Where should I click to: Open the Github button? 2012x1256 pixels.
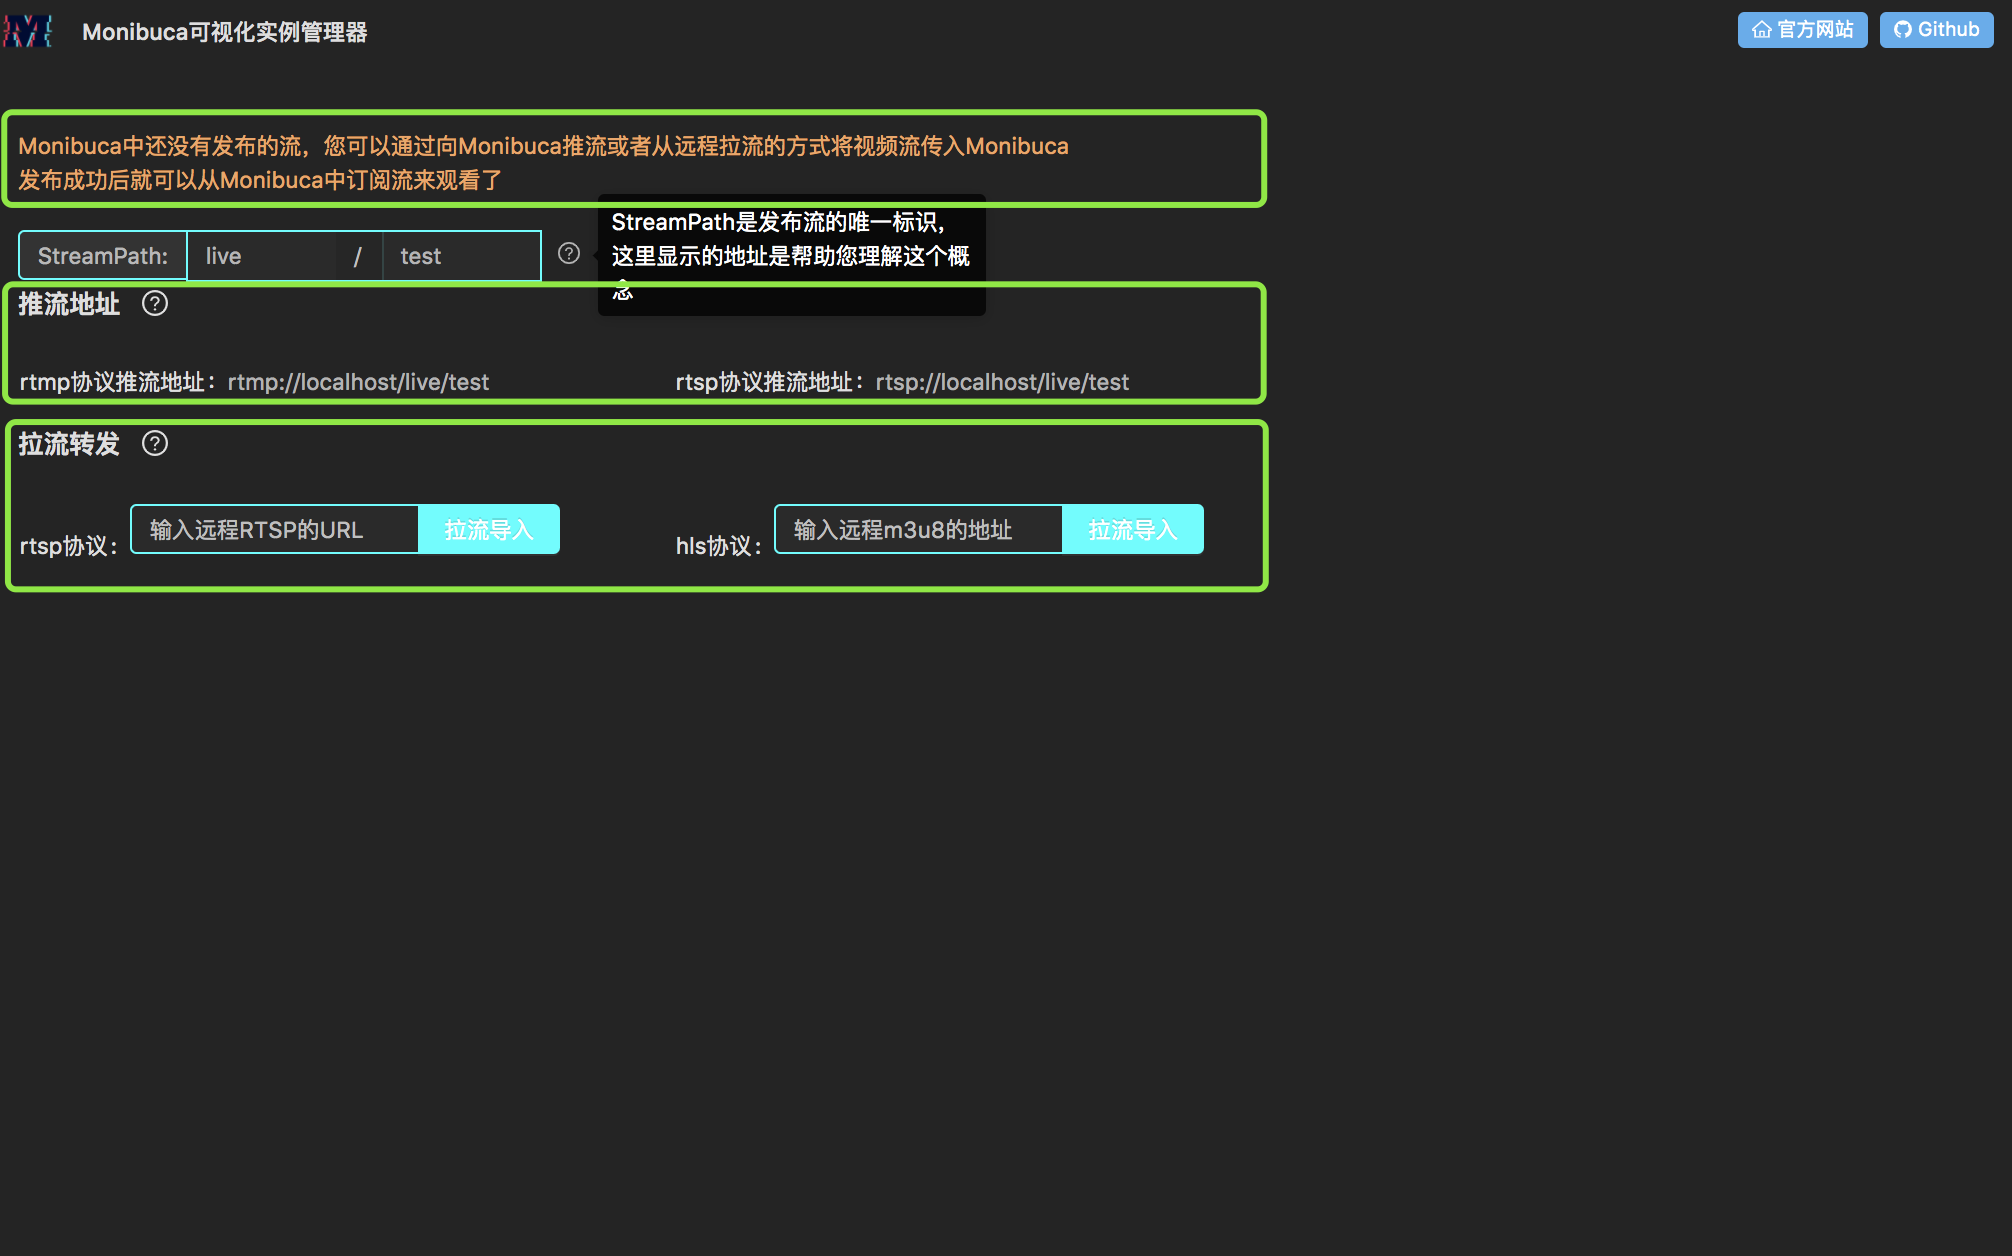coord(1936,30)
